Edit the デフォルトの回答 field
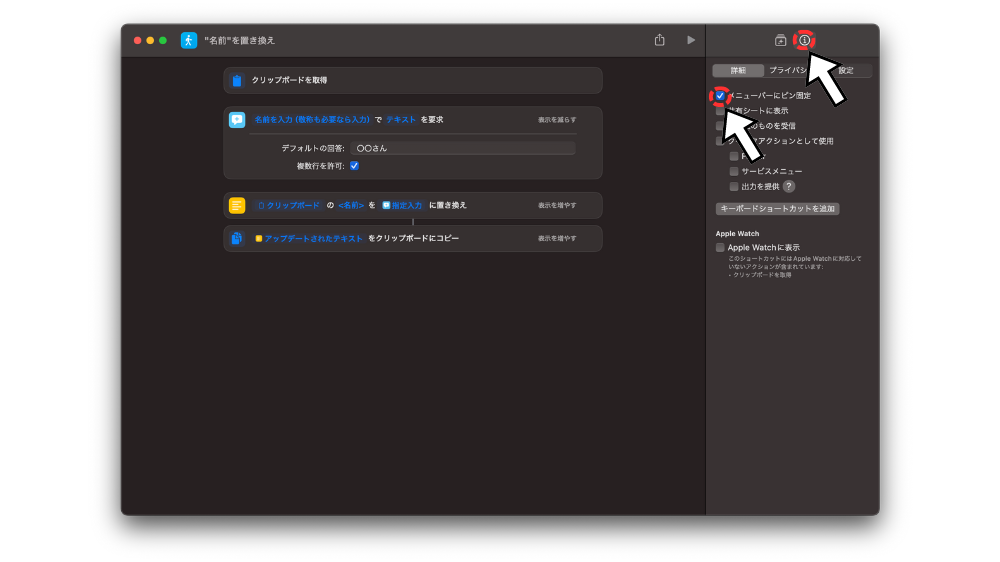Viewport: 1000px width, 562px height. click(x=462, y=148)
